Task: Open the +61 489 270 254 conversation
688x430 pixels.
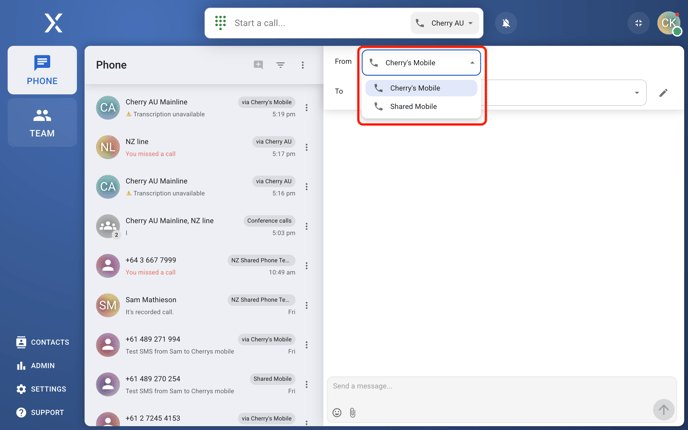Action: 204,384
